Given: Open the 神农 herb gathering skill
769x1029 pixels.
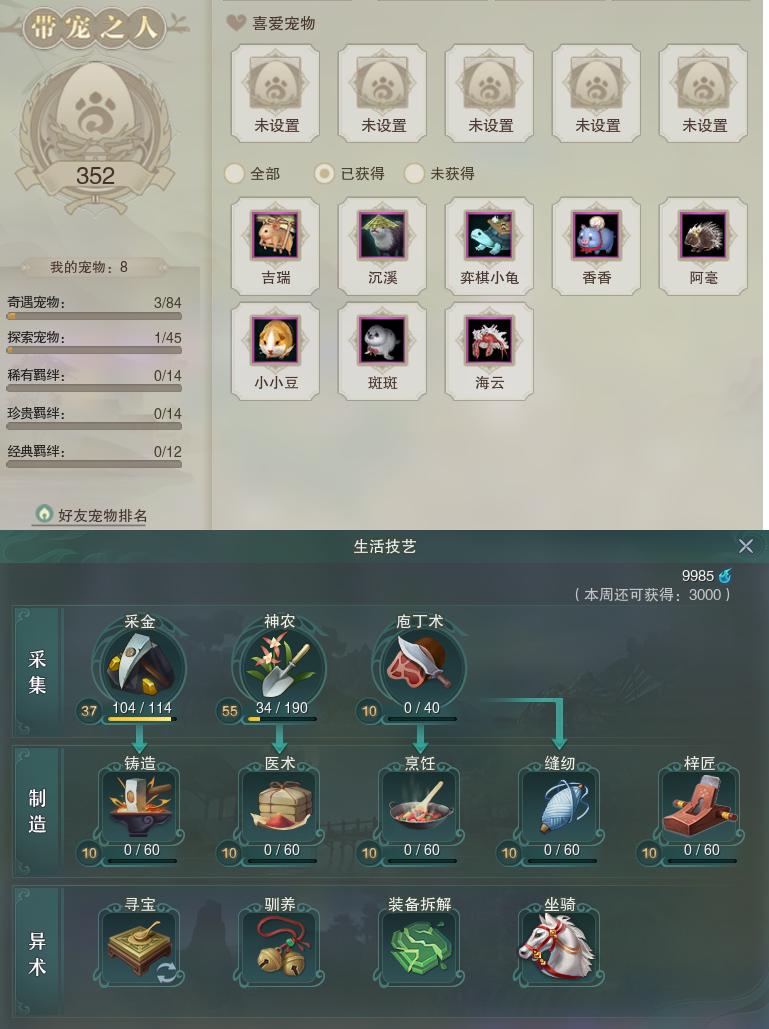Looking at the screenshot, I should (x=280, y=667).
